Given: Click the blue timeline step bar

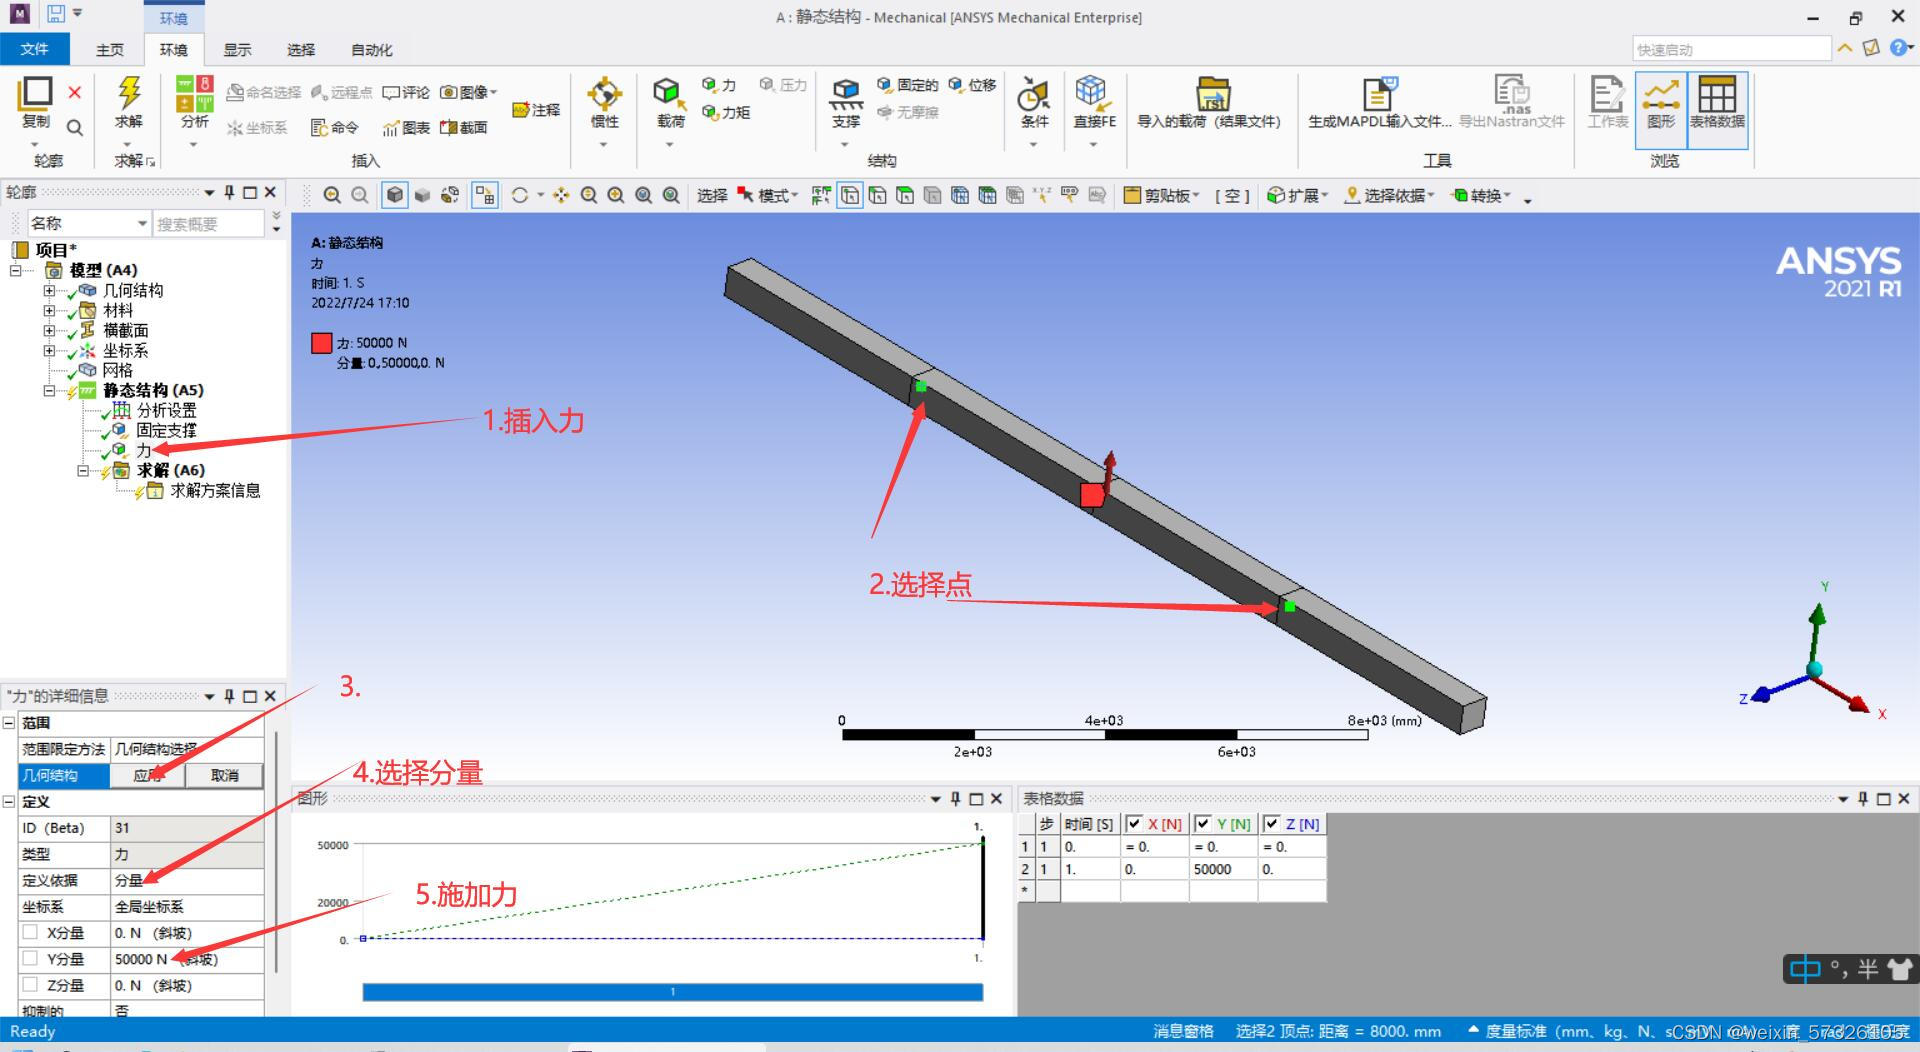Looking at the screenshot, I should point(672,992).
